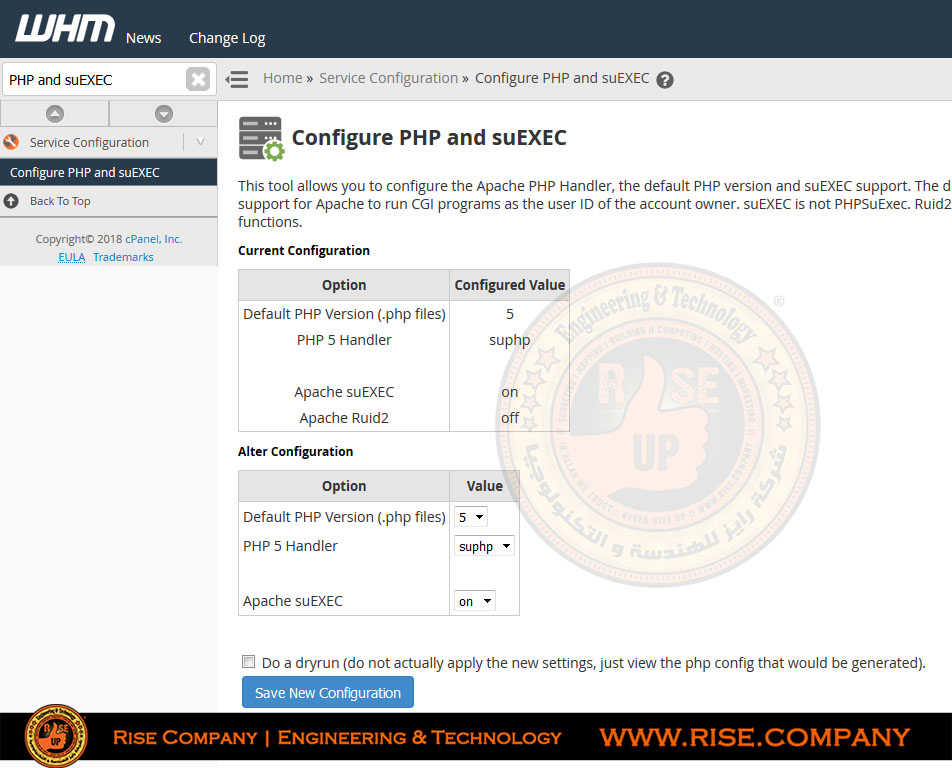952x768 pixels.
Task: Enable the Do a dryrun checkbox
Action: tap(248, 661)
